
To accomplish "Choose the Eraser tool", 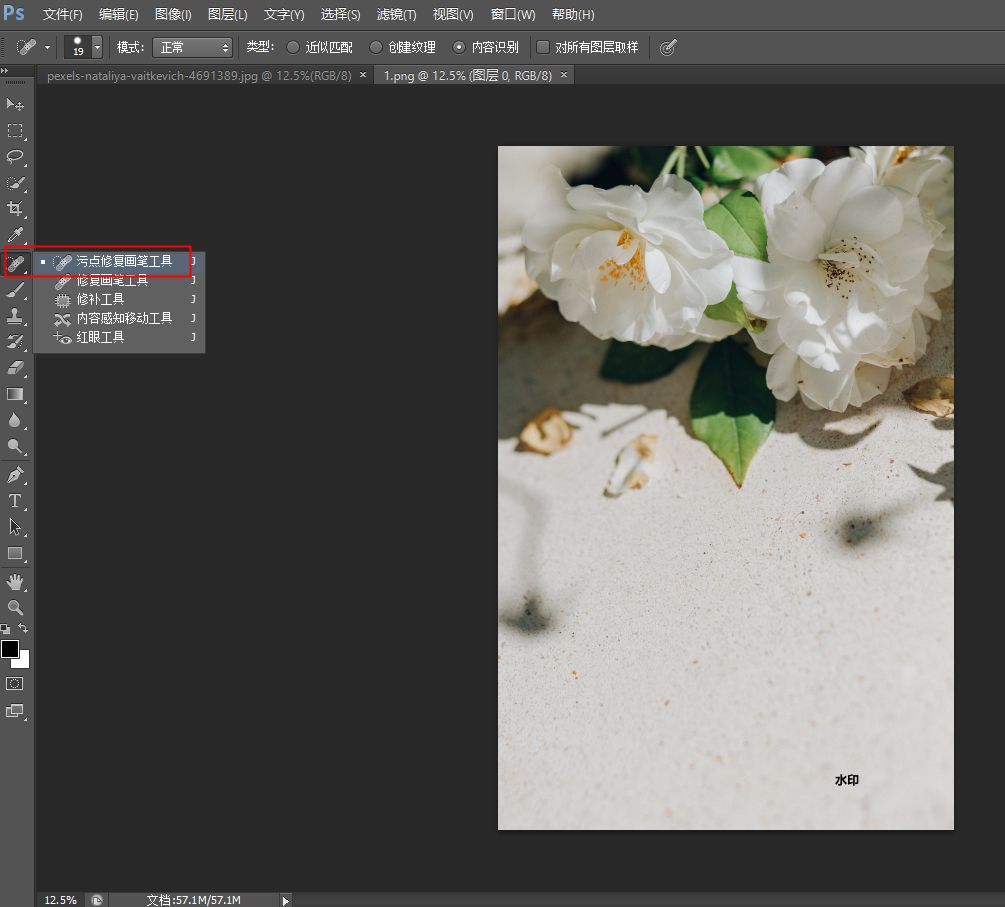I will pos(15,368).
